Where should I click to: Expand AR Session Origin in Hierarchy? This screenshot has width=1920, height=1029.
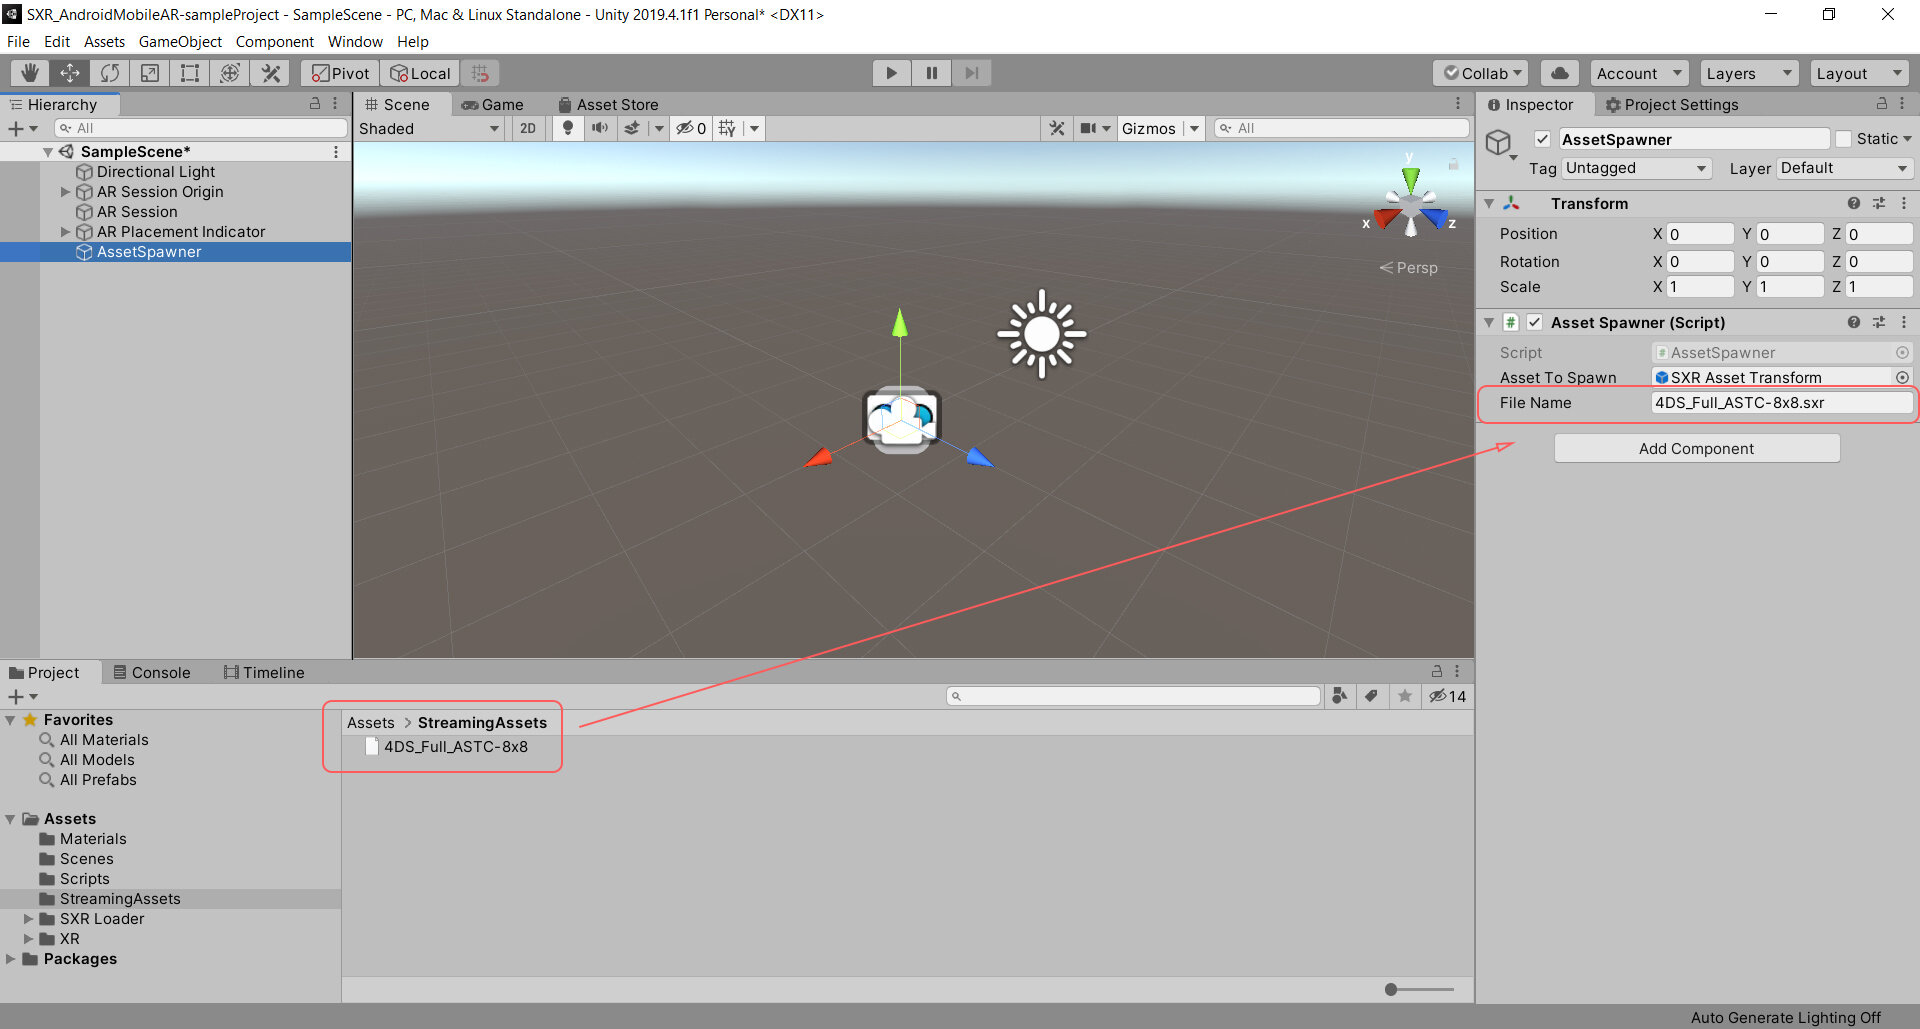(66, 191)
